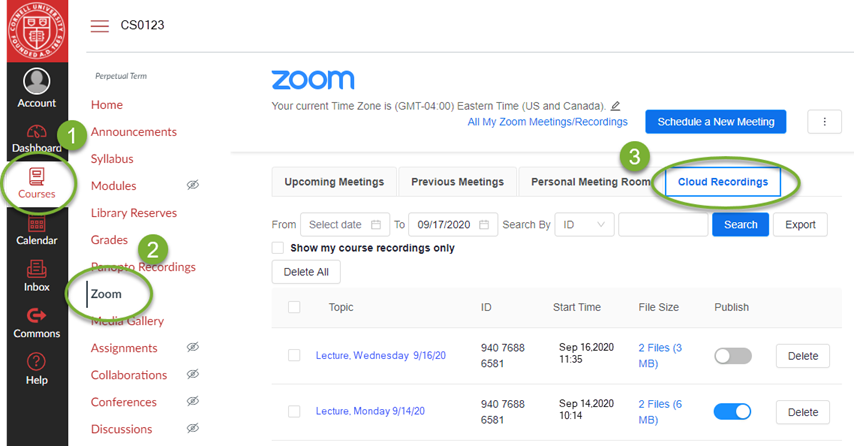Open Discussions in the course menu
Image resolution: width=854 pixels, height=446 pixels.
pos(121,429)
